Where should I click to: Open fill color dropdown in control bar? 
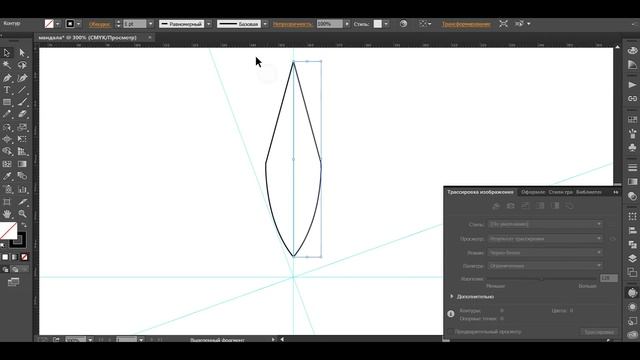(58, 24)
